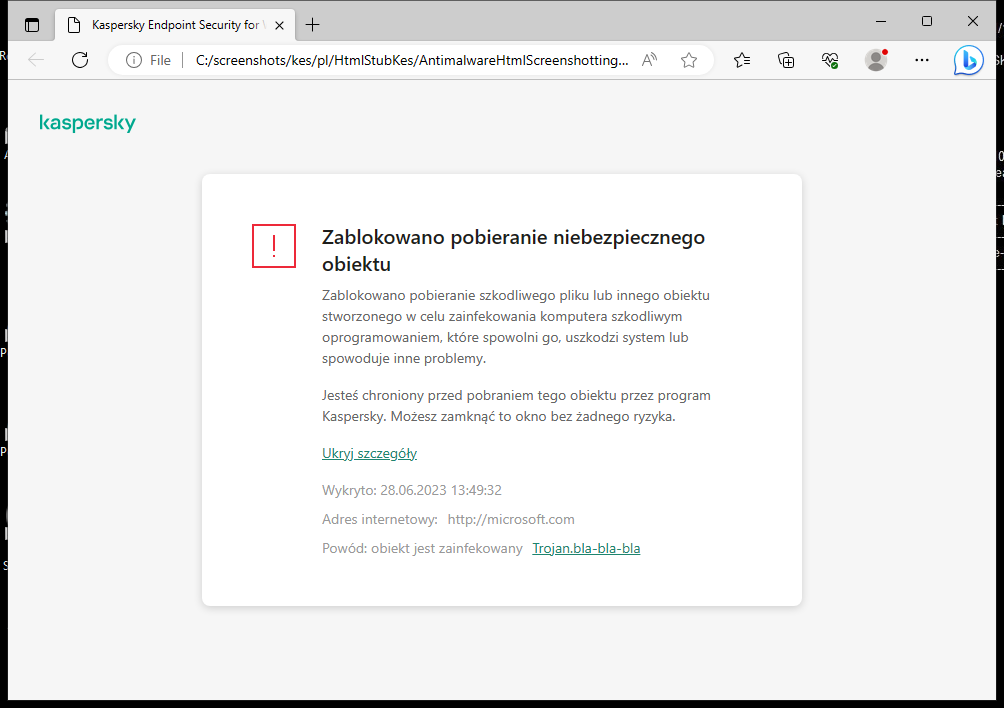Add the page to favorites via star icon
This screenshot has height=708, width=1004.
tap(688, 60)
